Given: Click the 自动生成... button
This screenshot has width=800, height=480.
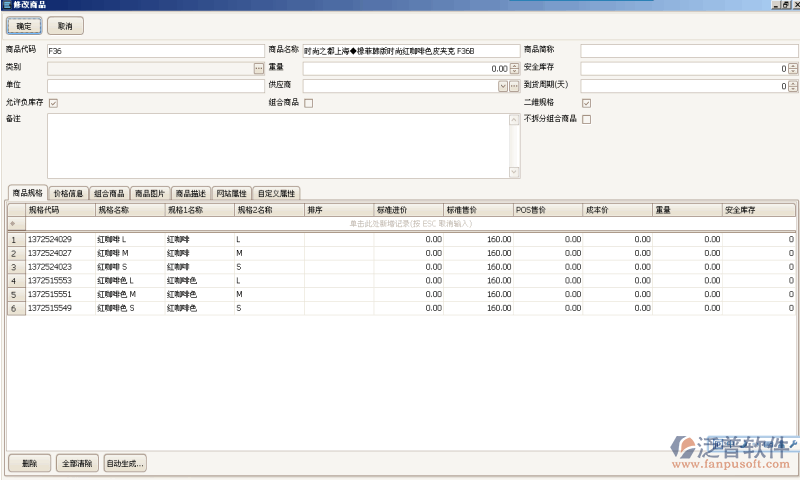Looking at the screenshot, I should [x=125, y=463].
